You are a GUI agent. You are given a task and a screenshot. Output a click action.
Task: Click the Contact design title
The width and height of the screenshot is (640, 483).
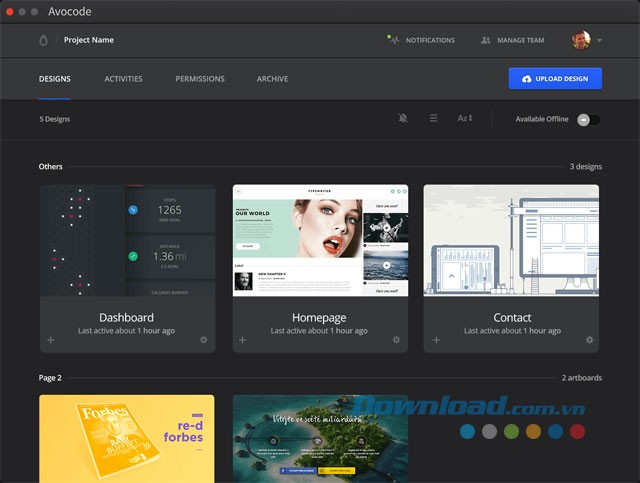click(512, 317)
